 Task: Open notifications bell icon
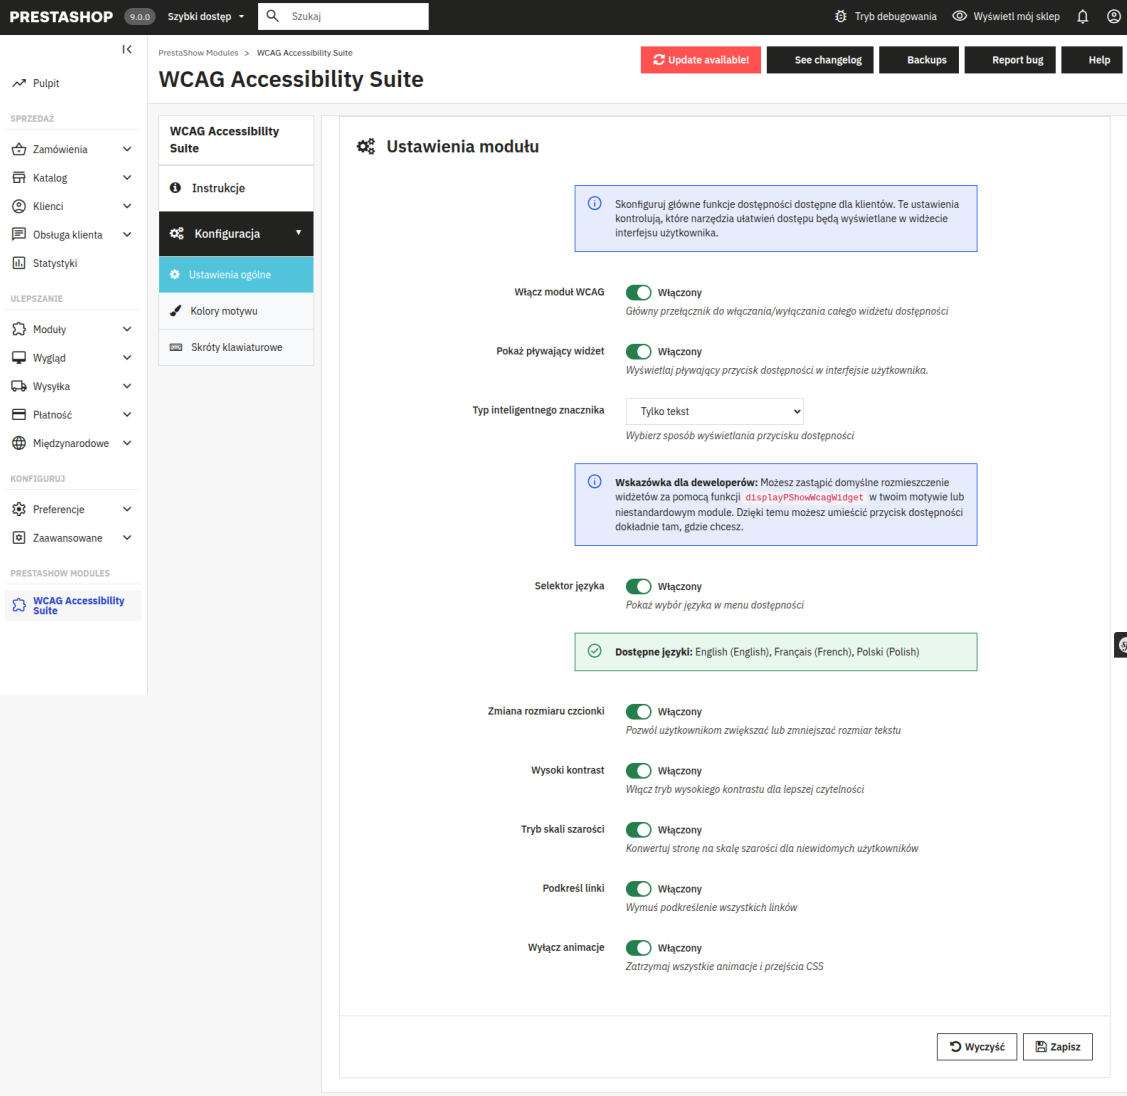pyautogui.click(x=1082, y=17)
